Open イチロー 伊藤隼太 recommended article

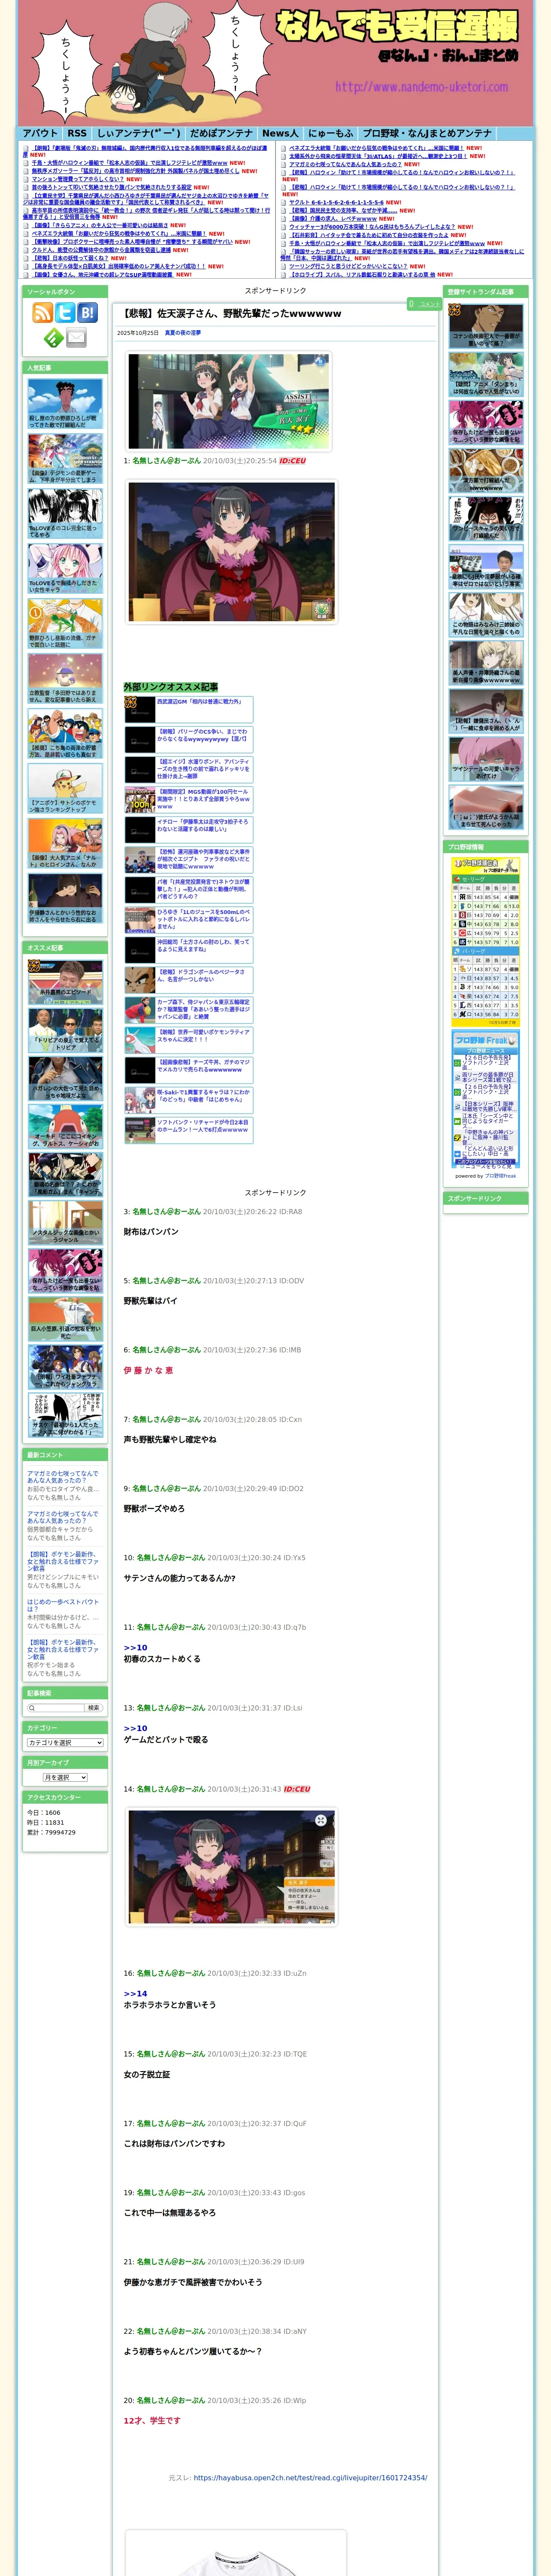pyautogui.click(x=188, y=829)
